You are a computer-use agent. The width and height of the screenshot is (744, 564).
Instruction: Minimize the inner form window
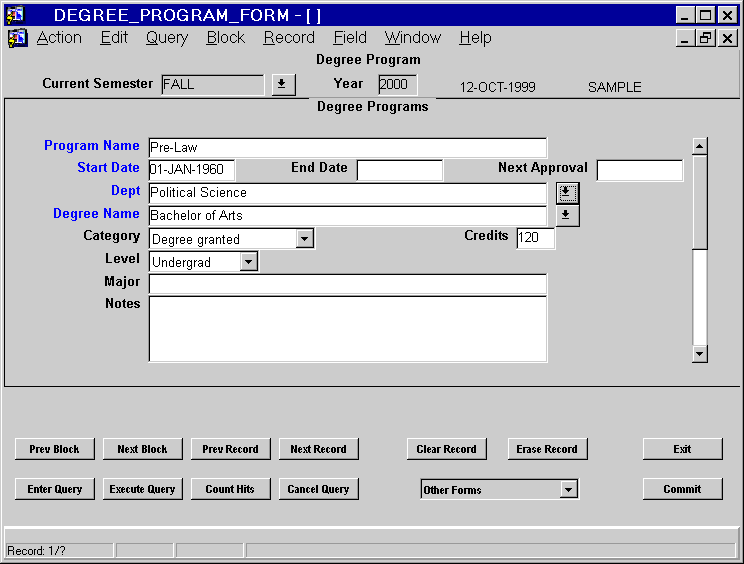point(684,38)
